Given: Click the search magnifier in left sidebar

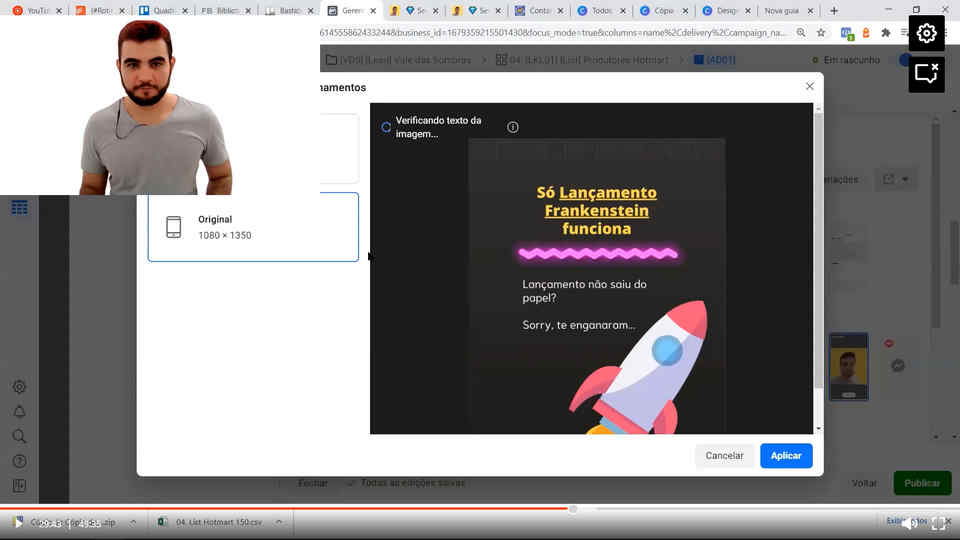Looking at the screenshot, I should pos(19,437).
